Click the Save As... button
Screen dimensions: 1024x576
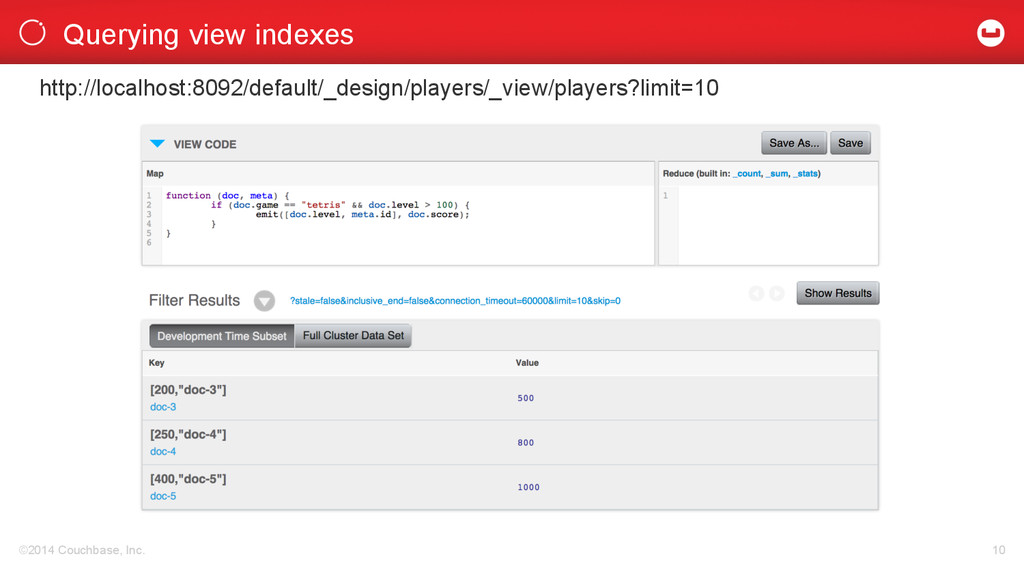[793, 143]
